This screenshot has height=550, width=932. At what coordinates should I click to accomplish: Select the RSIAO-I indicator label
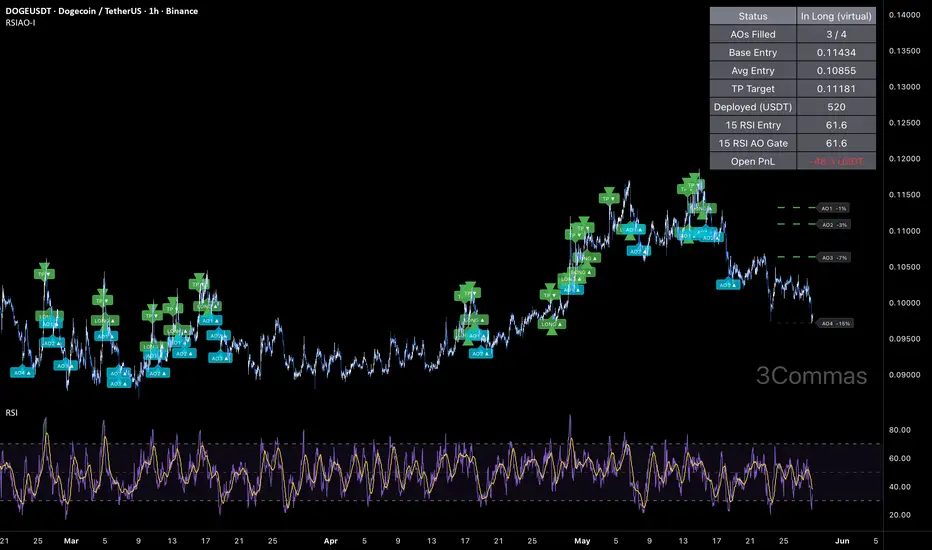coord(20,23)
